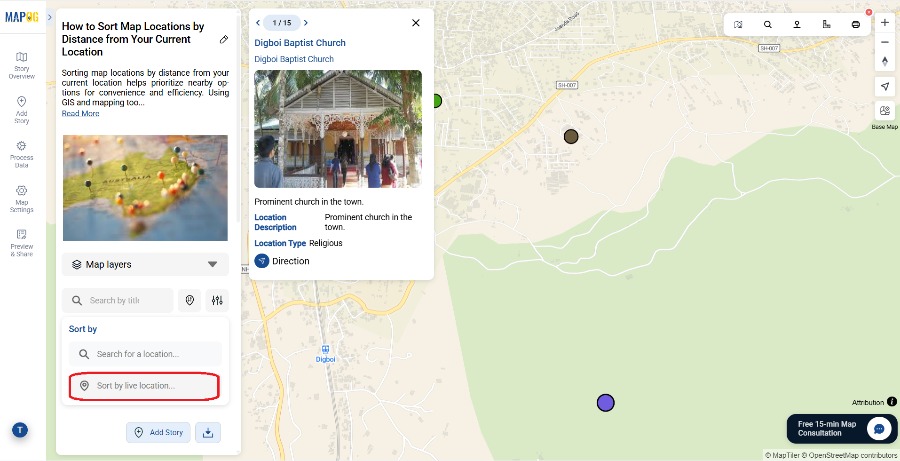This screenshot has height=461, width=900.
Task: Reset map bearing with compass icon
Action: 885,61
